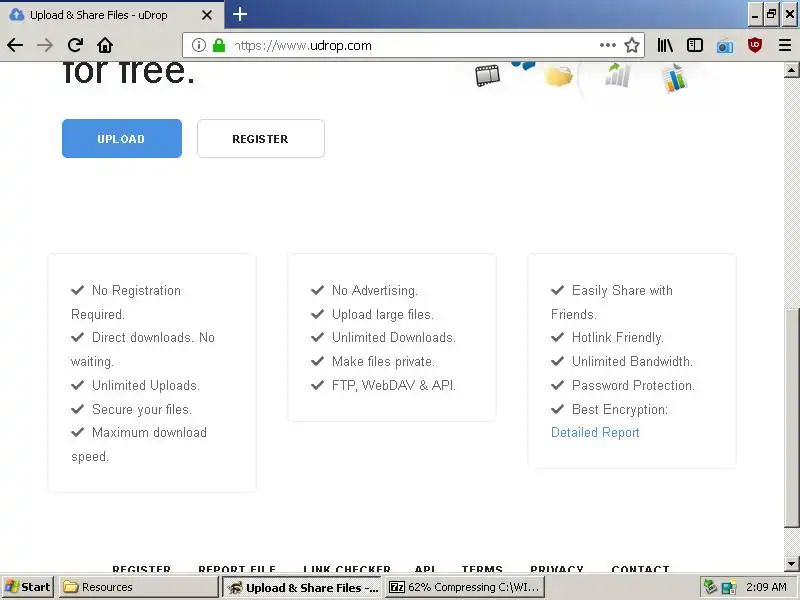This screenshot has height=600, width=800.
Task: Click the REGISTER button
Action: (261, 138)
